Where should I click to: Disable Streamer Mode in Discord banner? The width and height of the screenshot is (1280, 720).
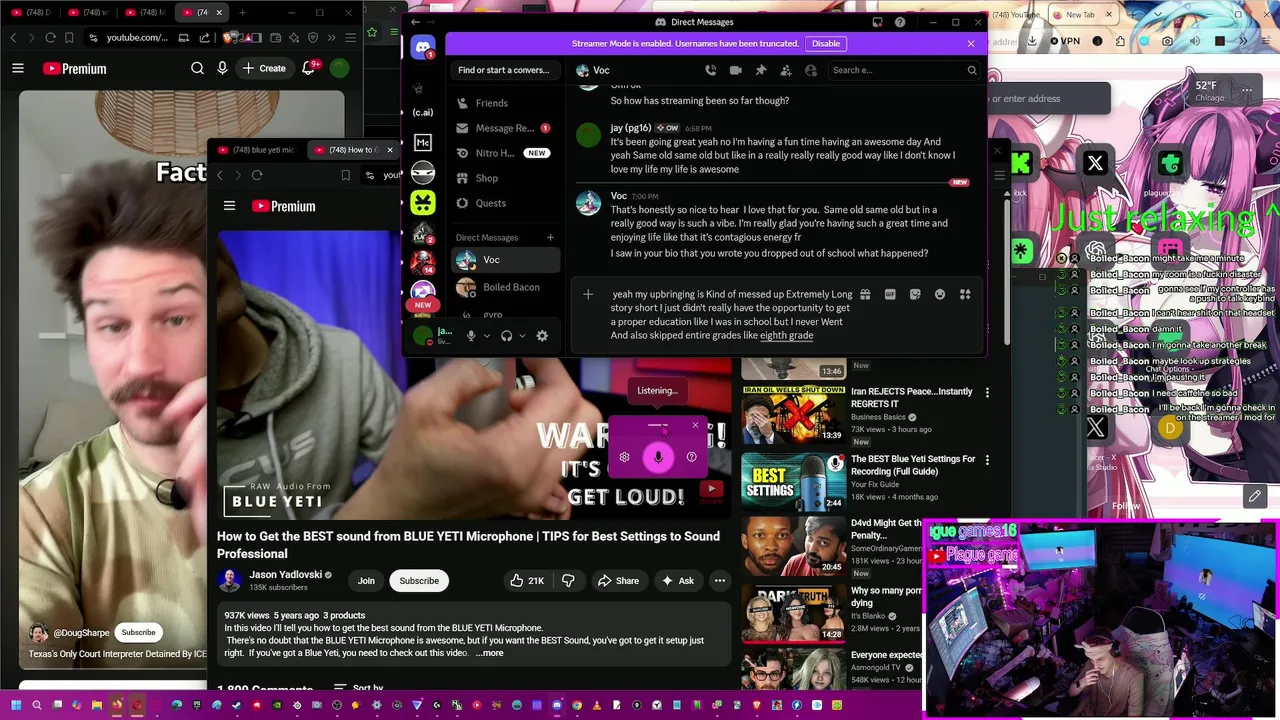826,43
